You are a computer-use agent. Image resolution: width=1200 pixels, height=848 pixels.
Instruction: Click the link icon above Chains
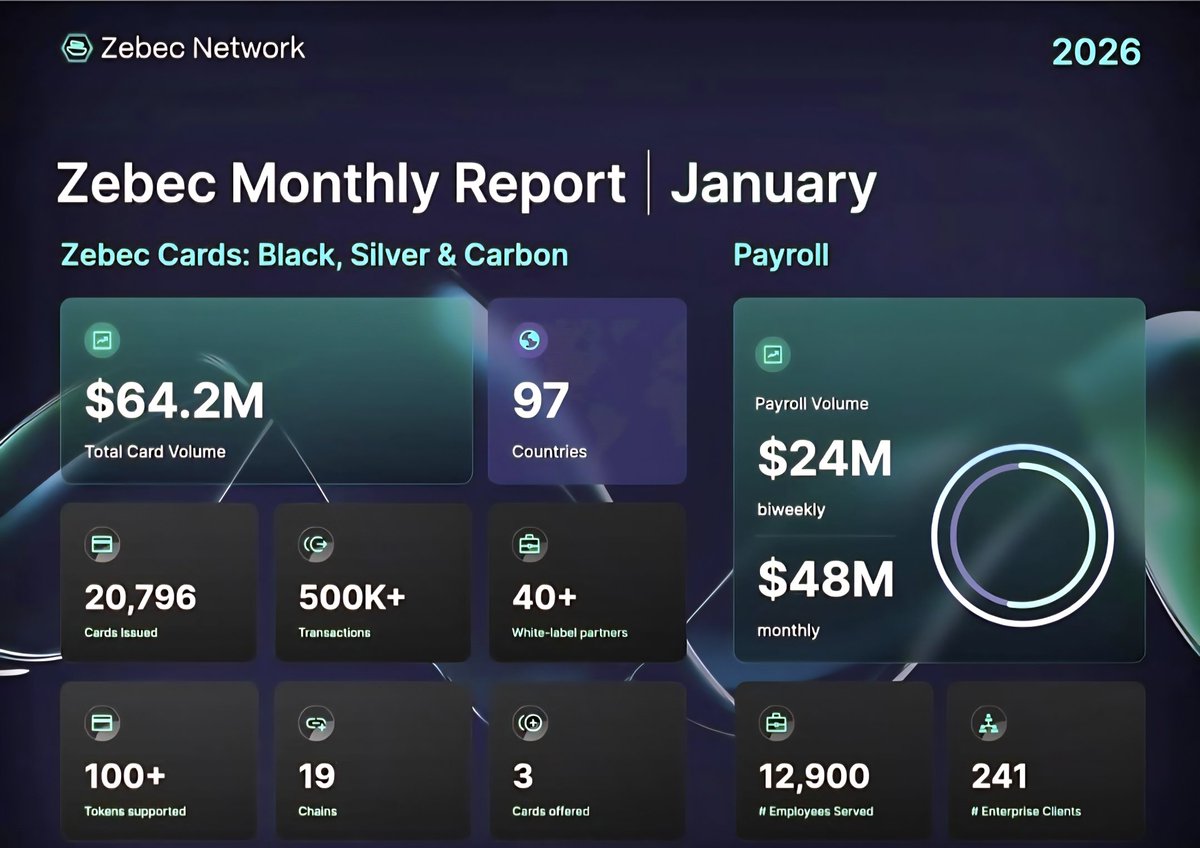click(316, 722)
